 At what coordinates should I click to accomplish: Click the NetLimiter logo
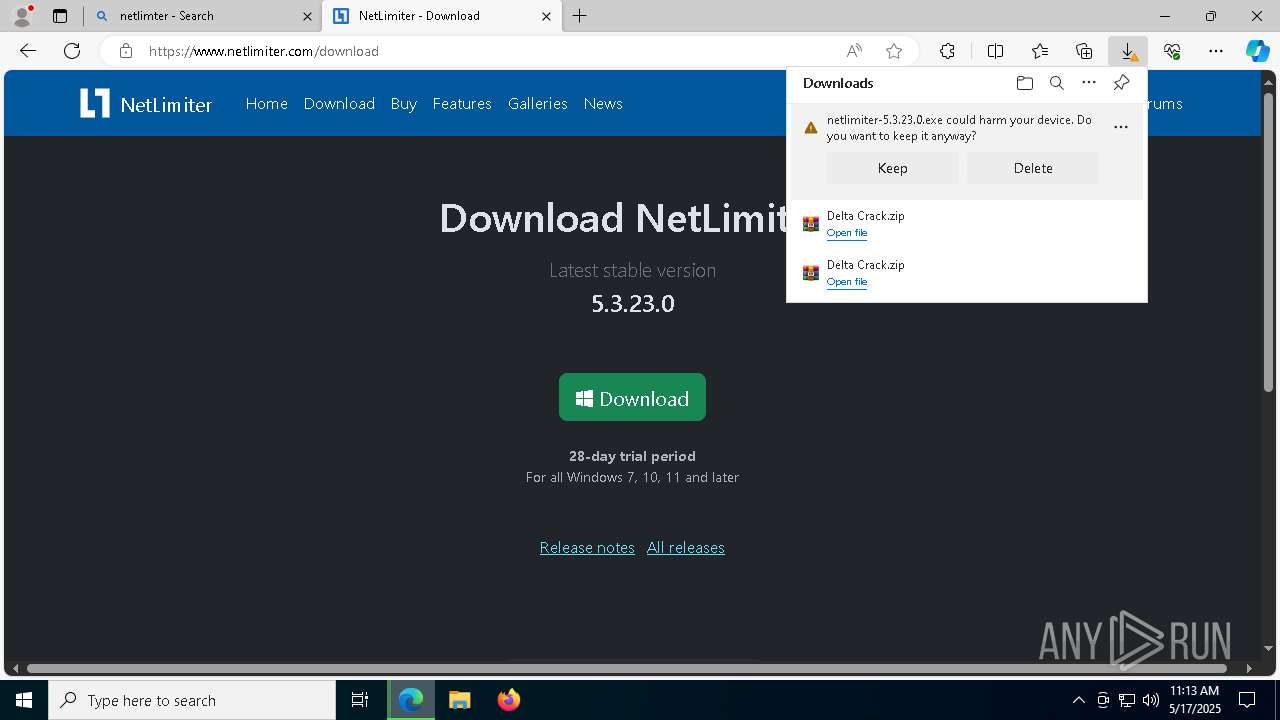click(146, 103)
